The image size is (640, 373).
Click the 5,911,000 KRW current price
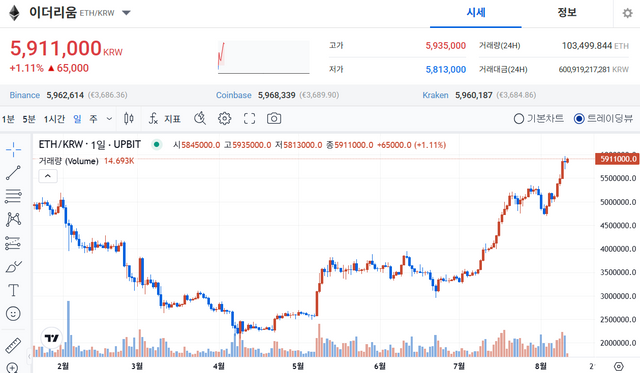pos(66,49)
